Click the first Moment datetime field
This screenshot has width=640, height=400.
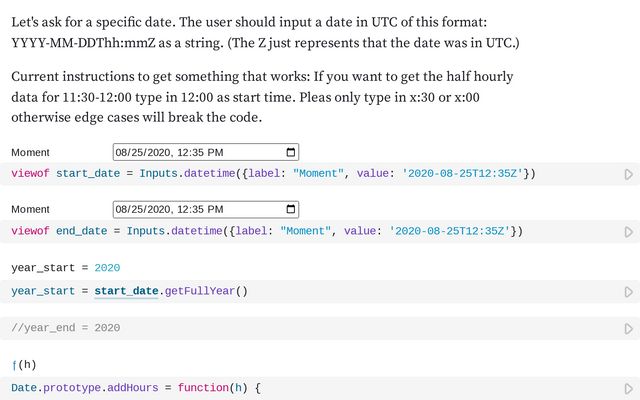tap(206, 152)
